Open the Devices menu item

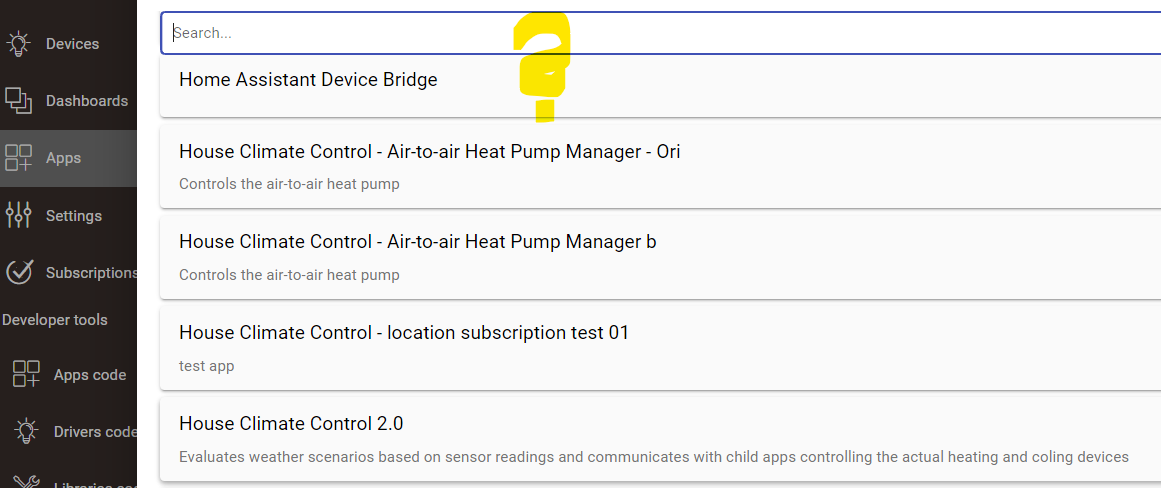click(72, 44)
